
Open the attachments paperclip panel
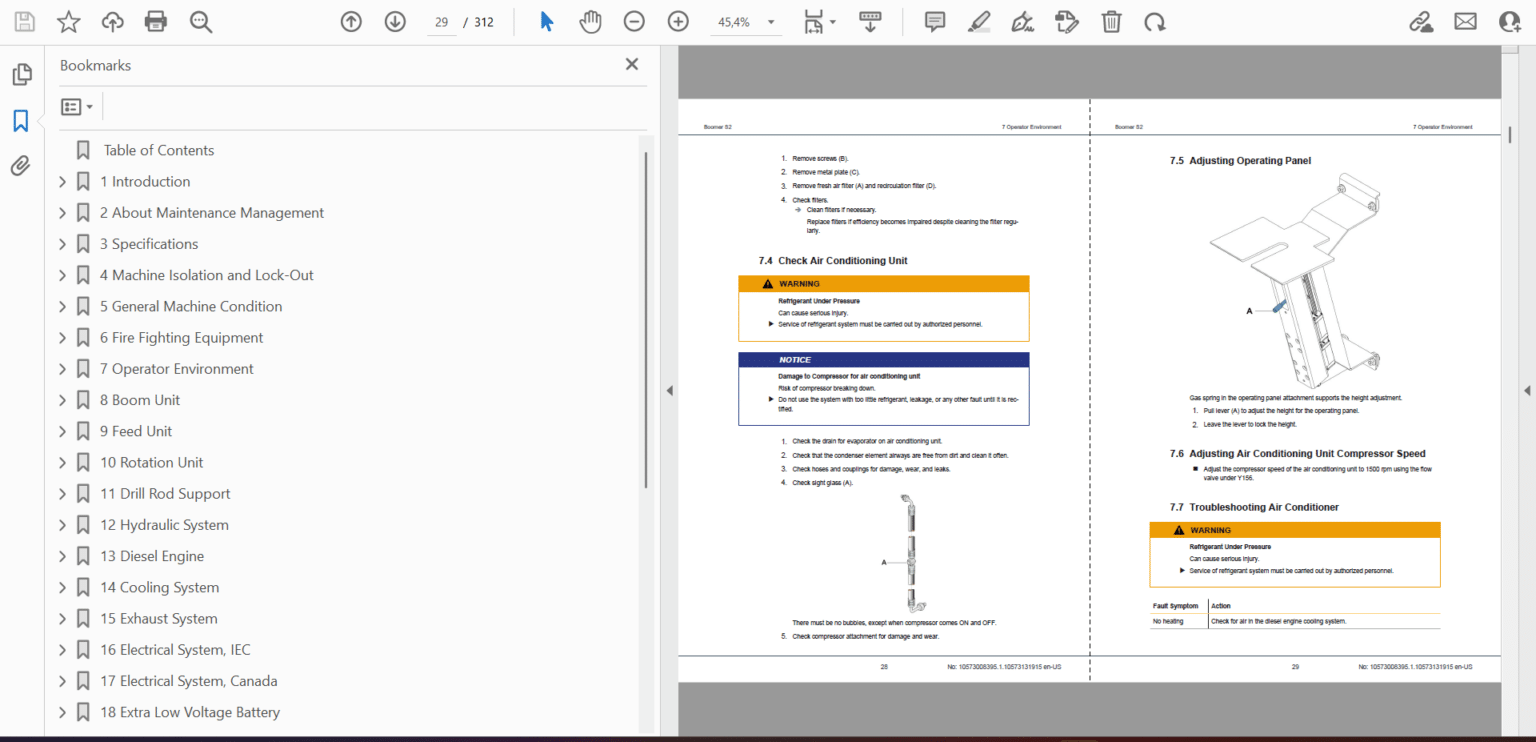pos(21,166)
